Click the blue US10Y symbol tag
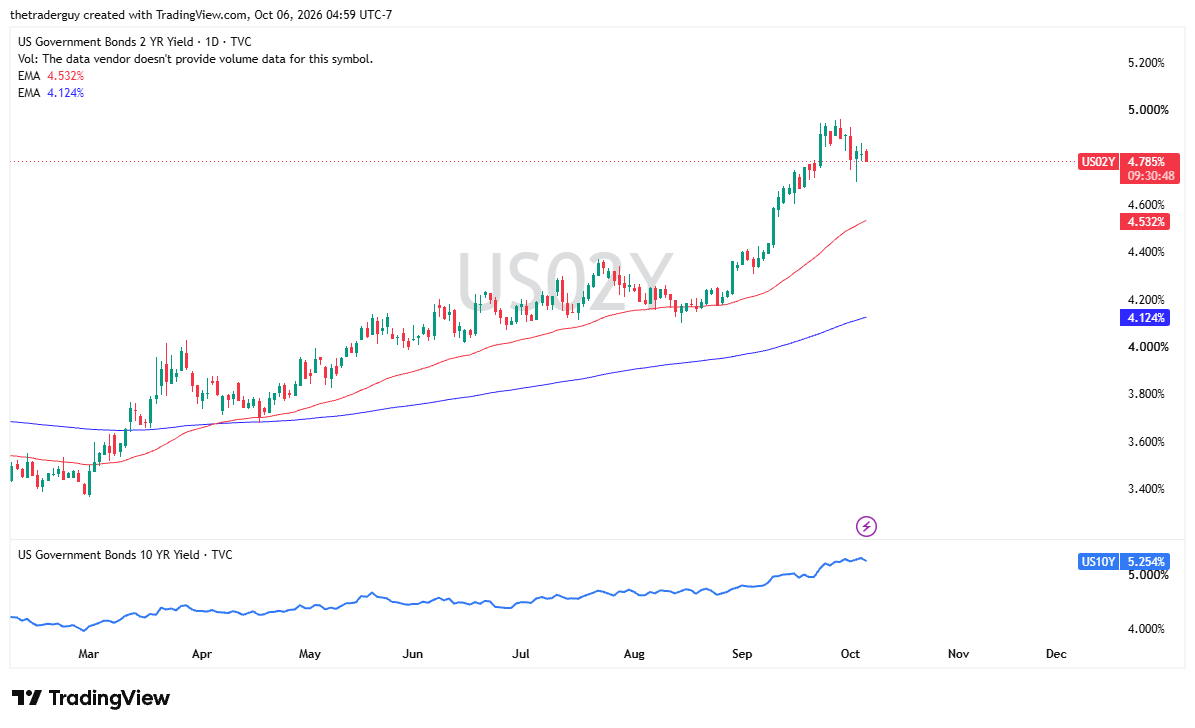Screen dimensions: 1195x728 pyautogui.click(x=1097, y=562)
